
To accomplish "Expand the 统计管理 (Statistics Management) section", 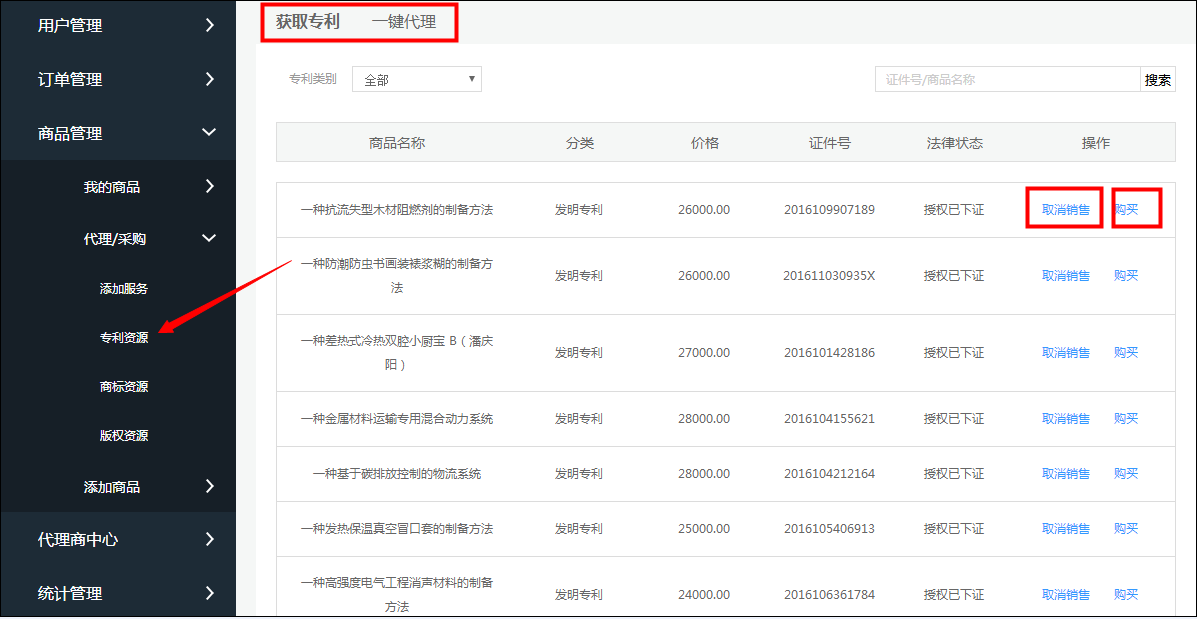I will tap(75, 592).
